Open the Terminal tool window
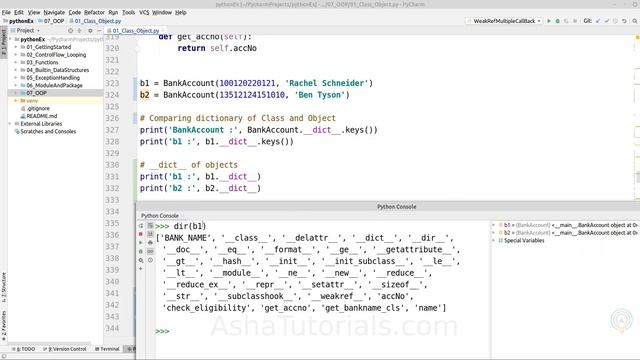640x360 pixels. [x=107, y=349]
